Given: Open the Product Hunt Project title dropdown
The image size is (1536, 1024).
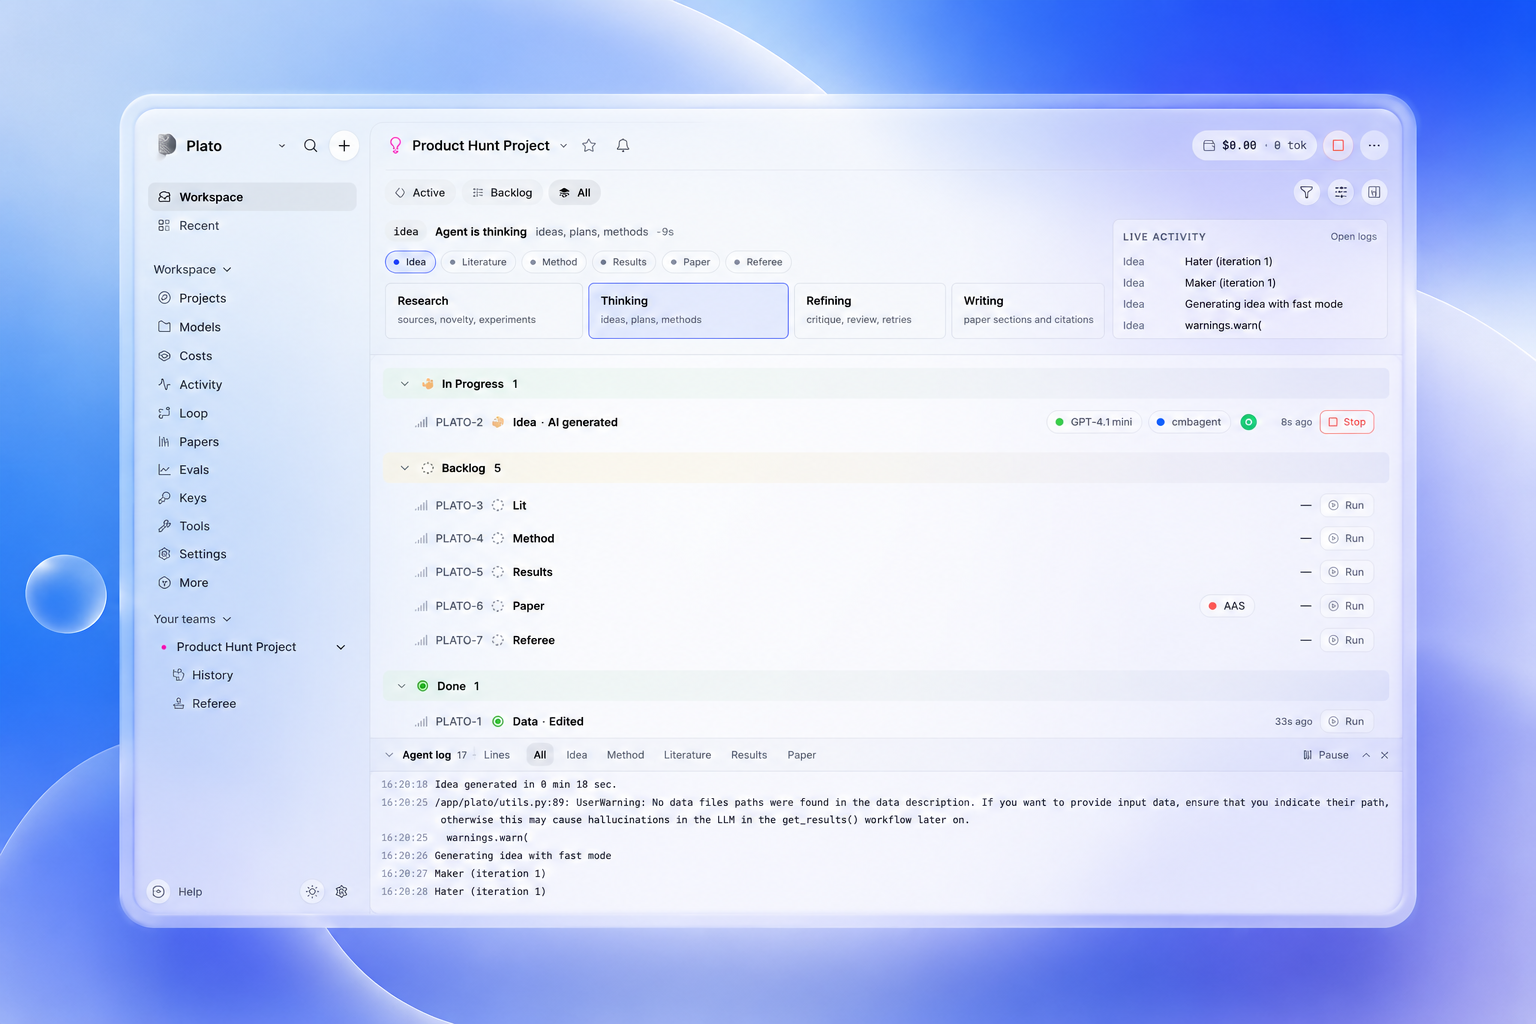Looking at the screenshot, I should click(564, 146).
